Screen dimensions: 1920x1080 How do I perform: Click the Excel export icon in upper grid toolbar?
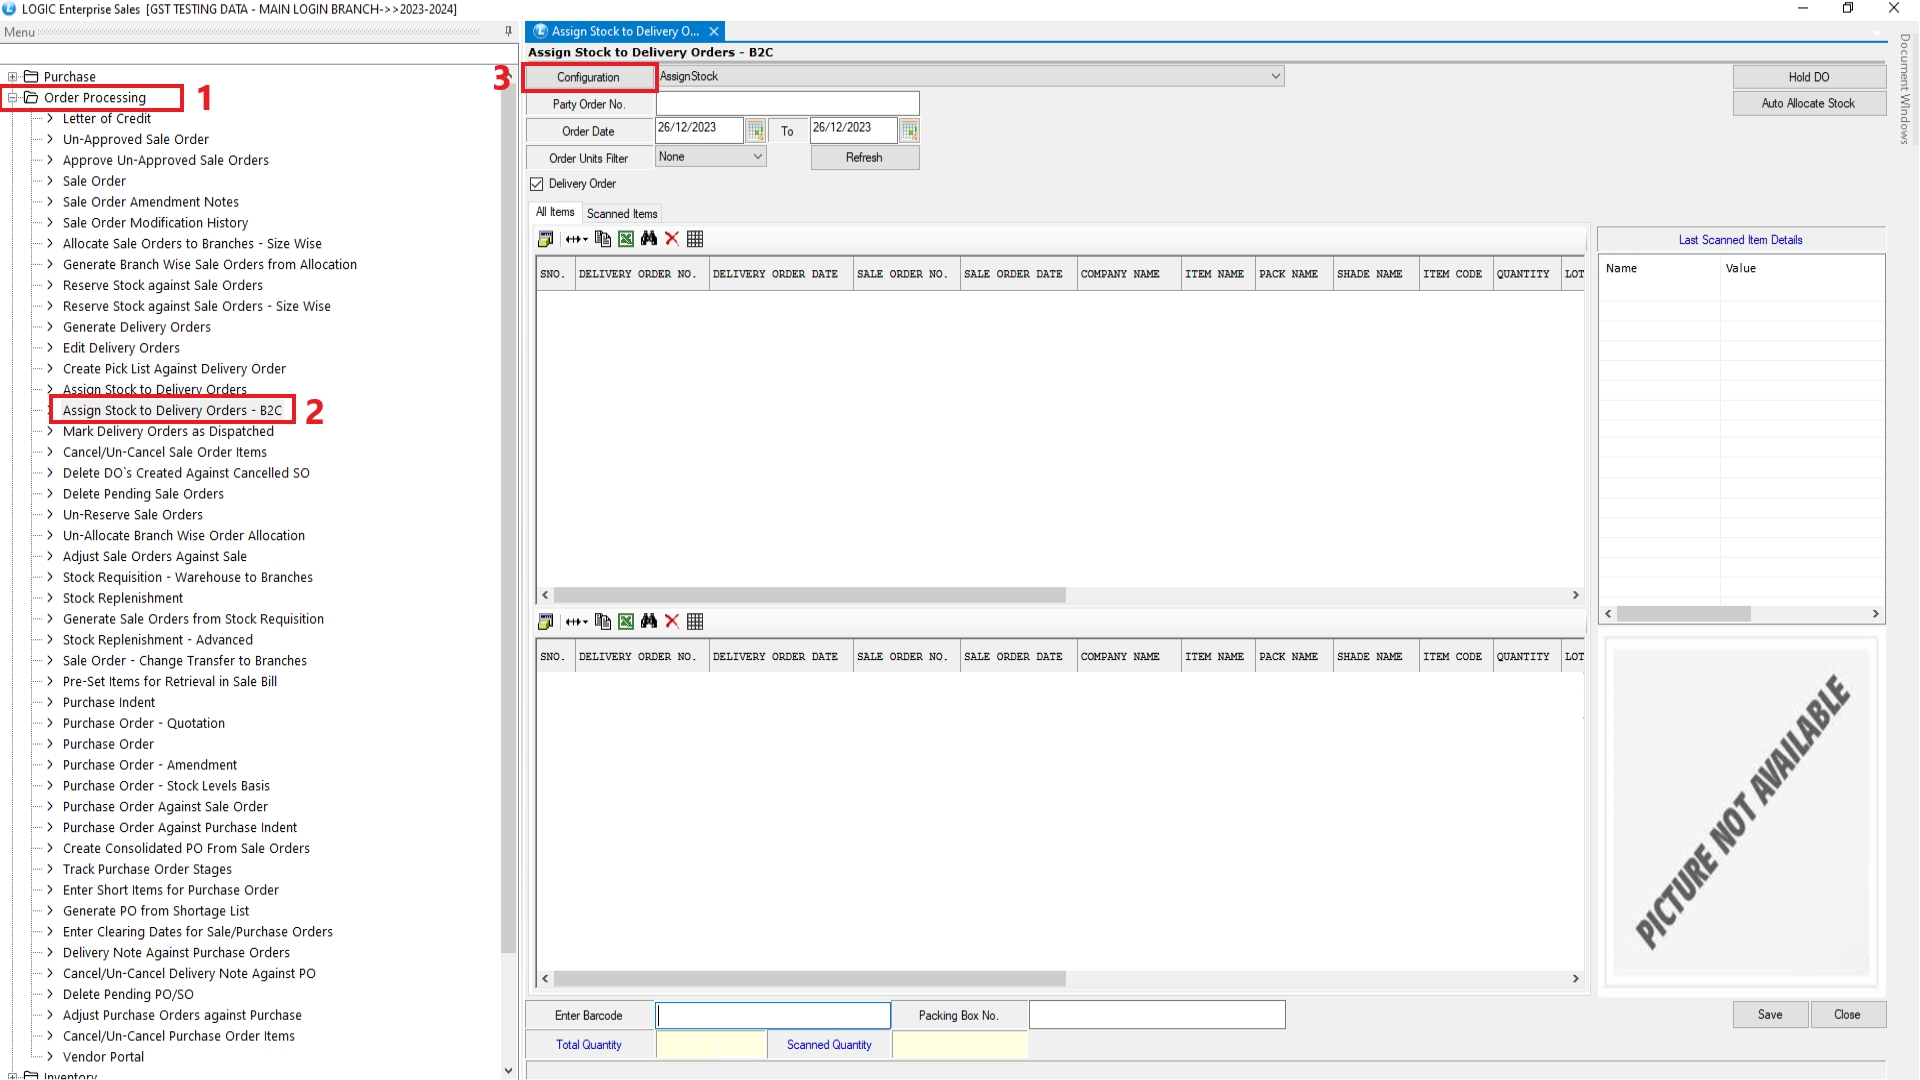coord(625,239)
